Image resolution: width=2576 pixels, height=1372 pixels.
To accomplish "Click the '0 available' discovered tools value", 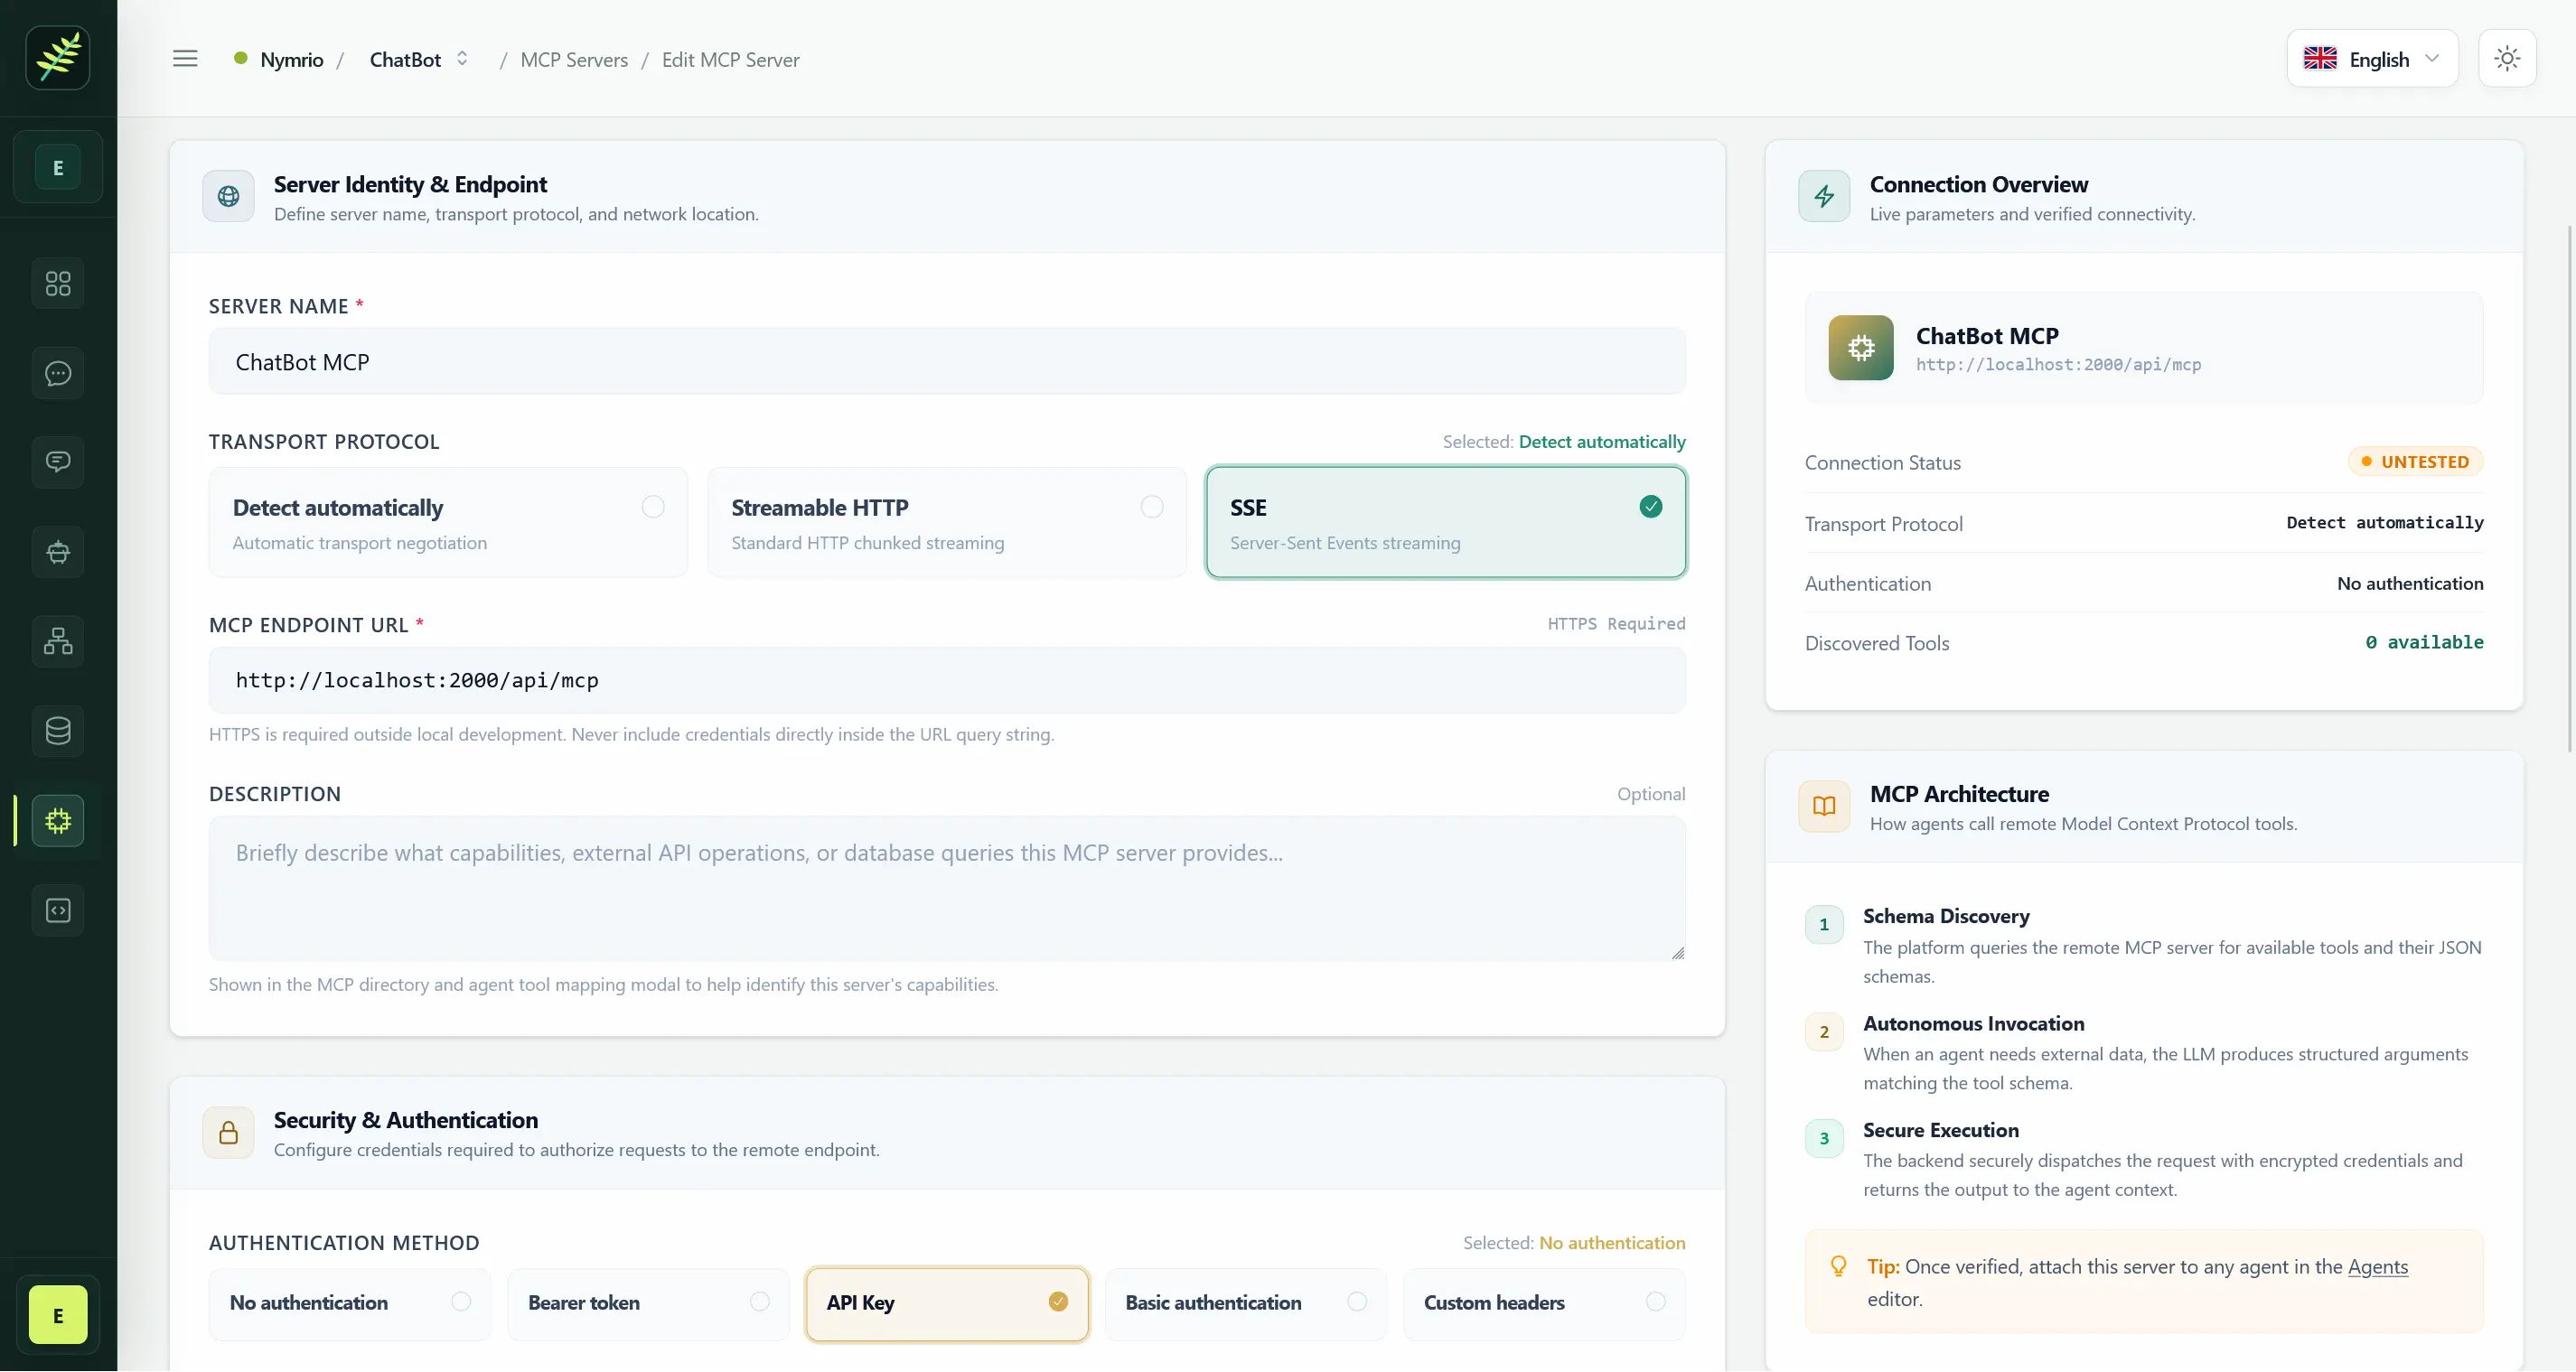I will click(x=2424, y=643).
